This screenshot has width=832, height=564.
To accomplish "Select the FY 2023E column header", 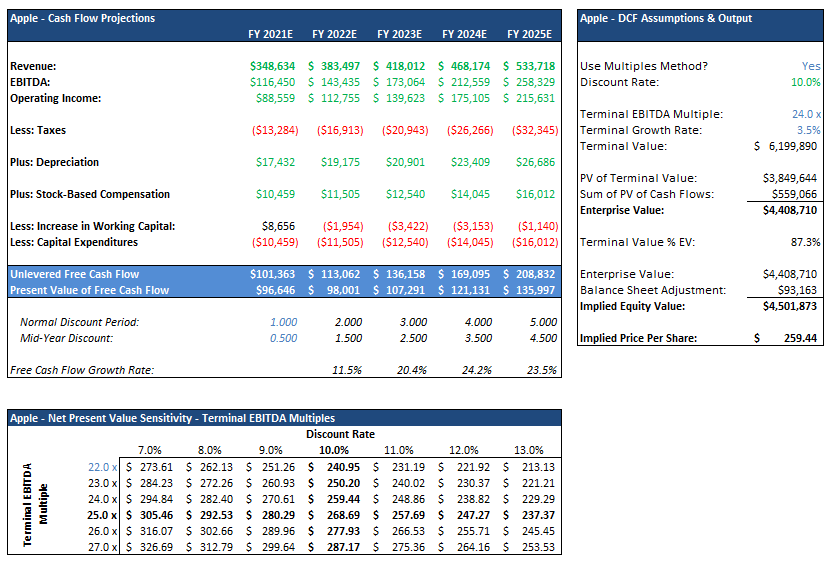I will tap(399, 34).
